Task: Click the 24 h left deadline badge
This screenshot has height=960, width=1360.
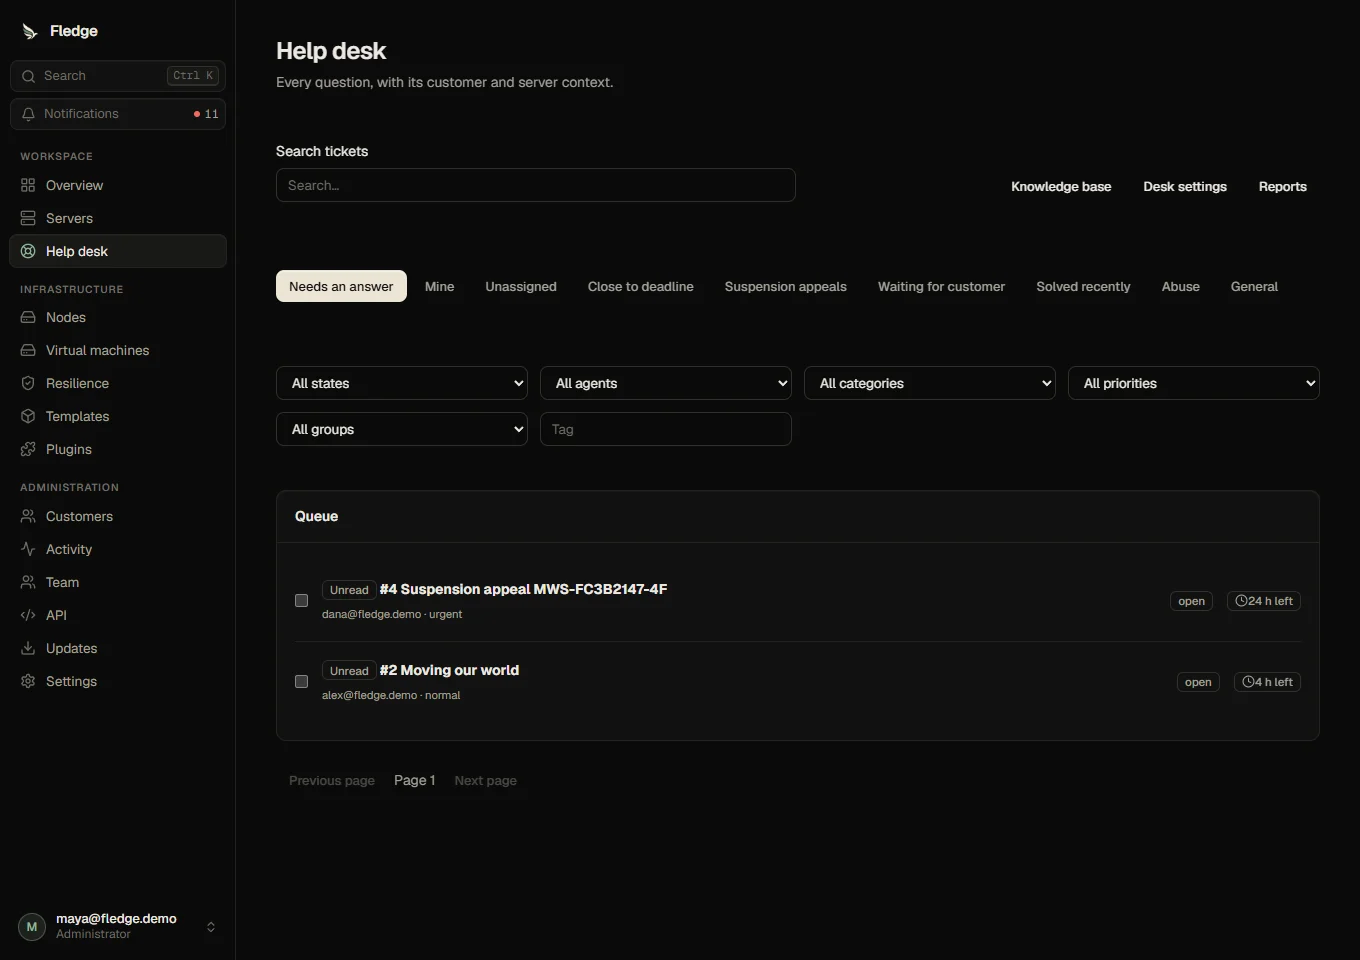Action: tap(1264, 601)
